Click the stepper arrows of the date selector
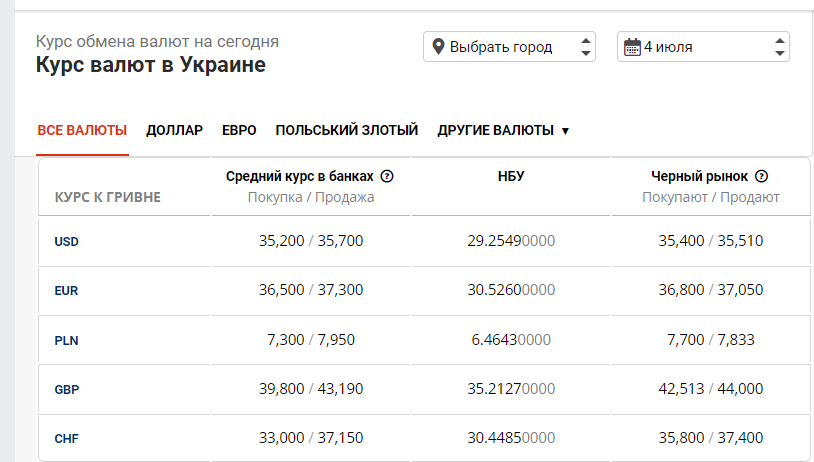Image resolution: width=814 pixels, height=462 pixels. (780, 47)
